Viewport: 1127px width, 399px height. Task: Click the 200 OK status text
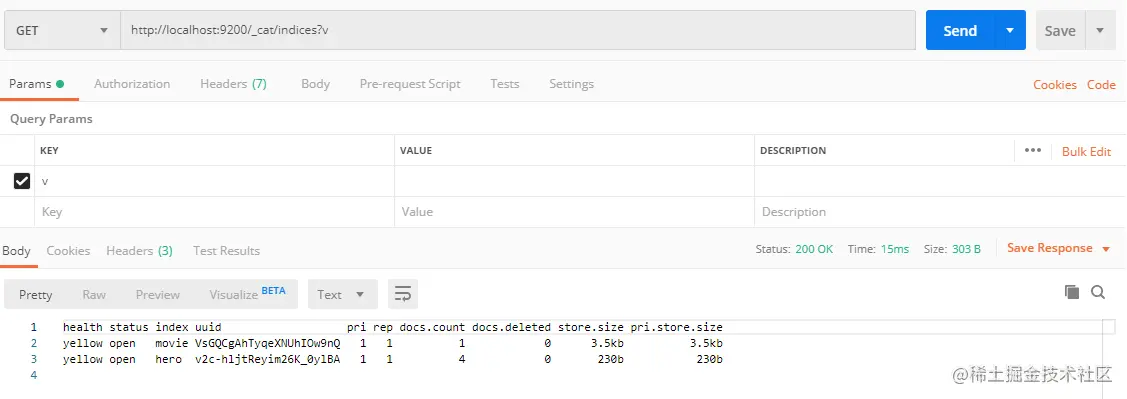coord(814,249)
